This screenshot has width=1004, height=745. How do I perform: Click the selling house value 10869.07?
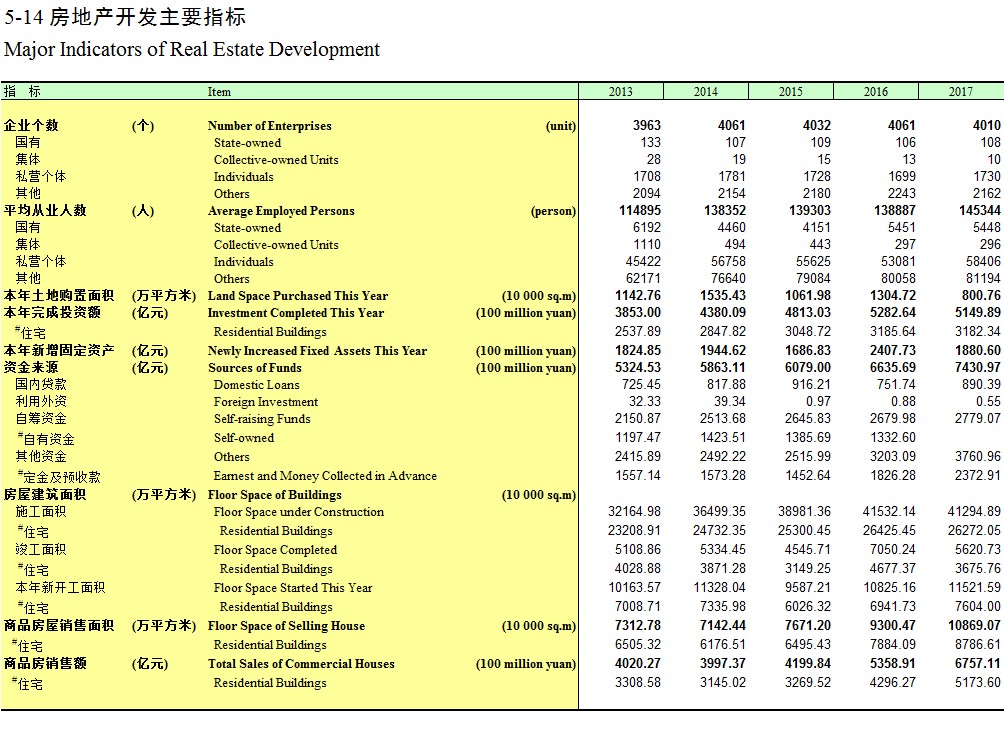point(975,625)
